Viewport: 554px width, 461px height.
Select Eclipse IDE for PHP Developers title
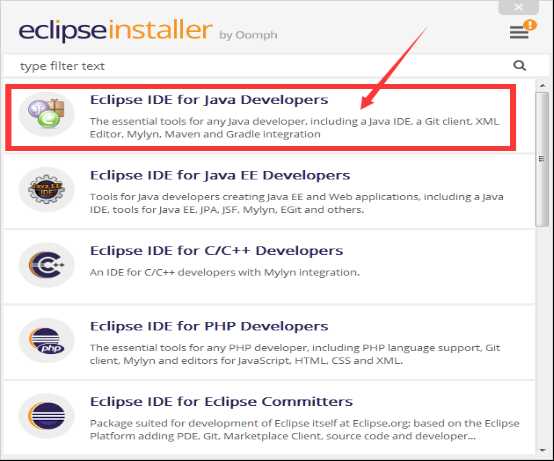point(209,326)
